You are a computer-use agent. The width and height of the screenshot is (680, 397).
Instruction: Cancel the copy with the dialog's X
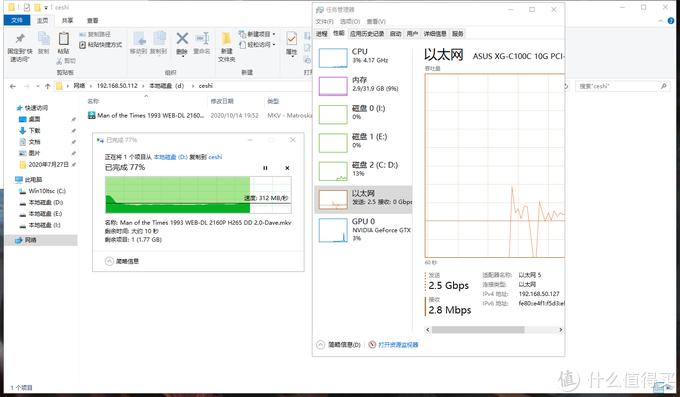coord(287,168)
